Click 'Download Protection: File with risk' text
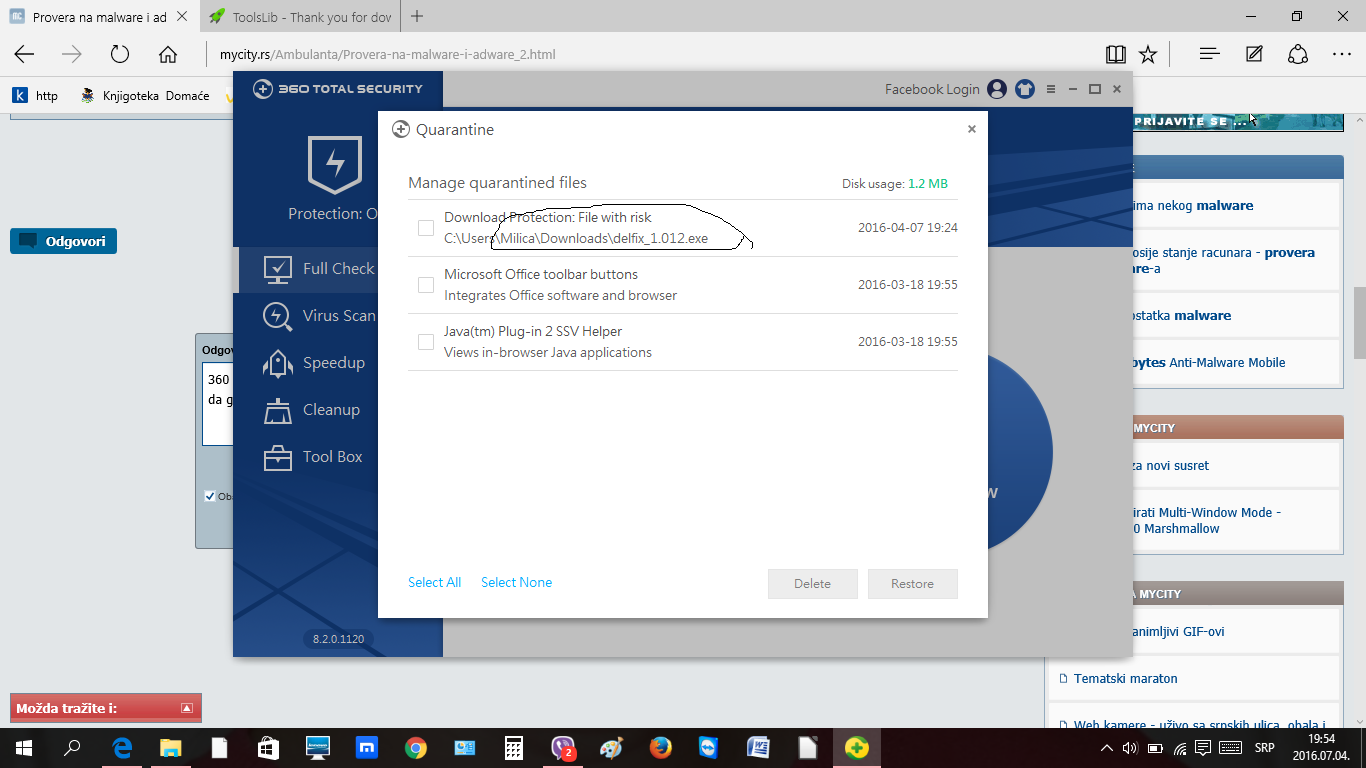This screenshot has width=1366, height=768. (548, 217)
